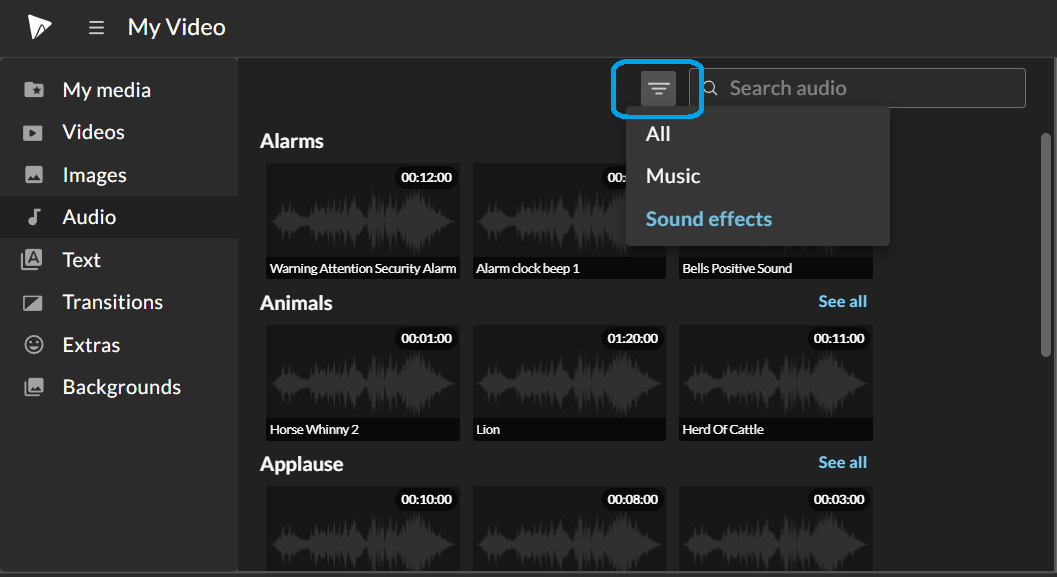Click the 00:01:00 duration badge
Screen dimensions: 1057x577
point(426,338)
